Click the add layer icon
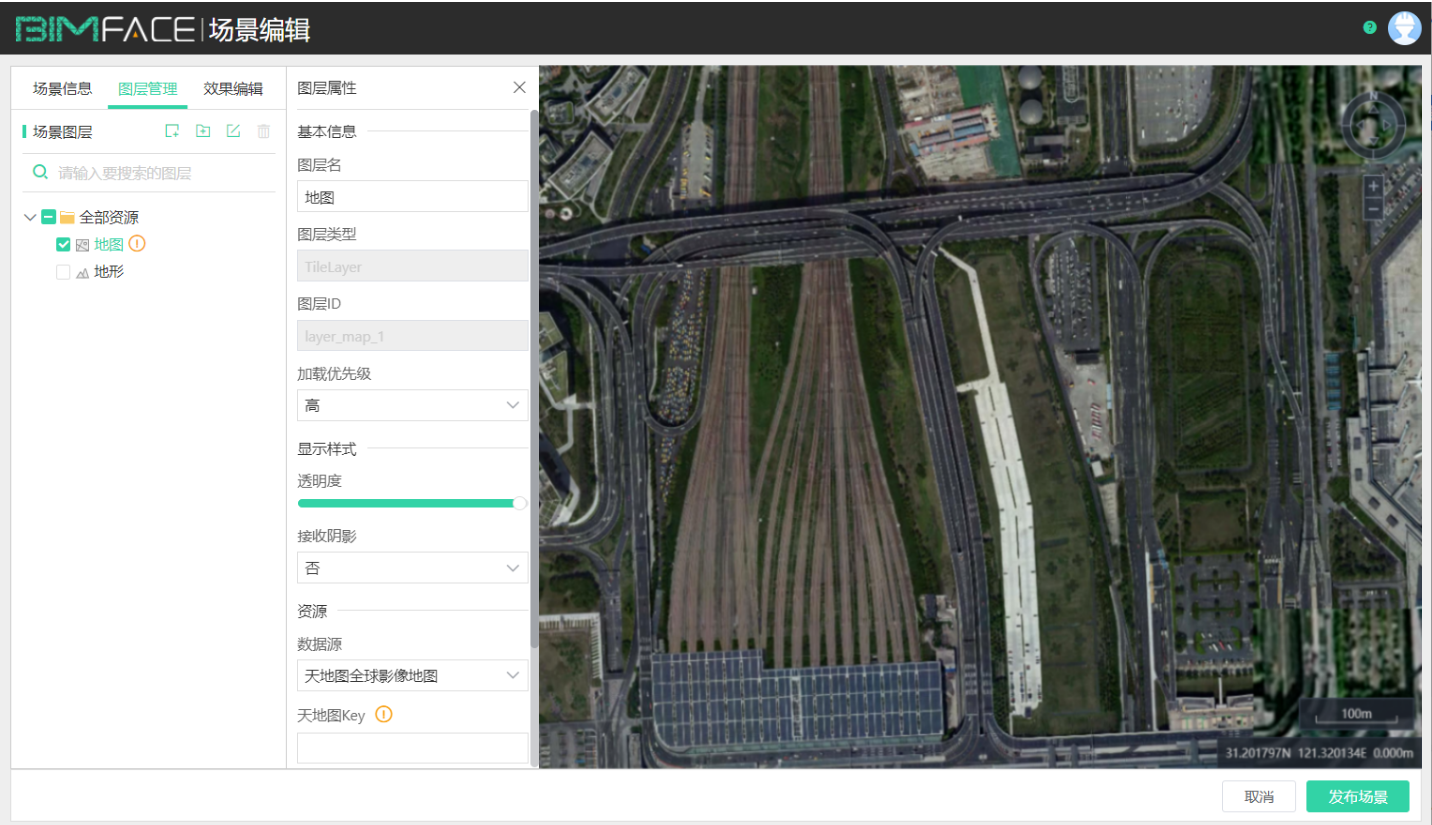1432x825 pixels. point(172,131)
